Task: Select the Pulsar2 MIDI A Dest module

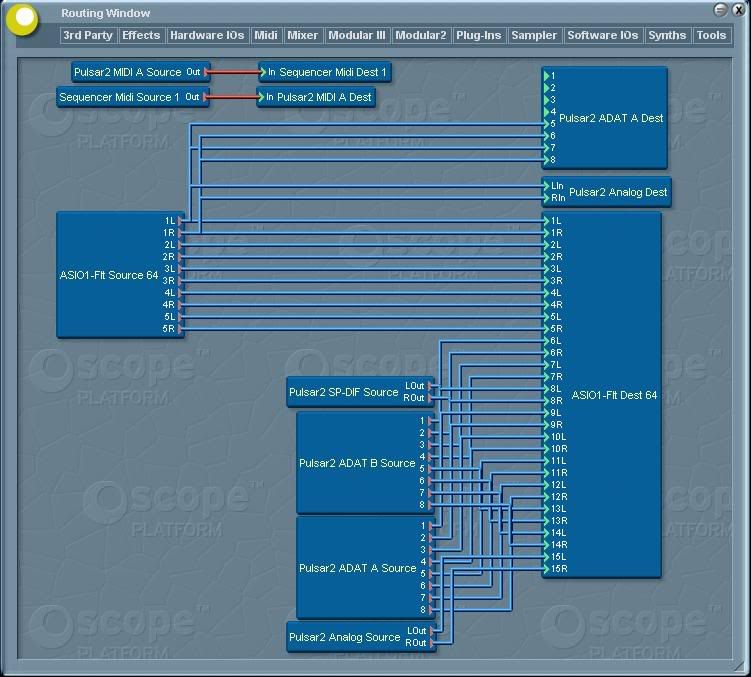Action: 316,97
